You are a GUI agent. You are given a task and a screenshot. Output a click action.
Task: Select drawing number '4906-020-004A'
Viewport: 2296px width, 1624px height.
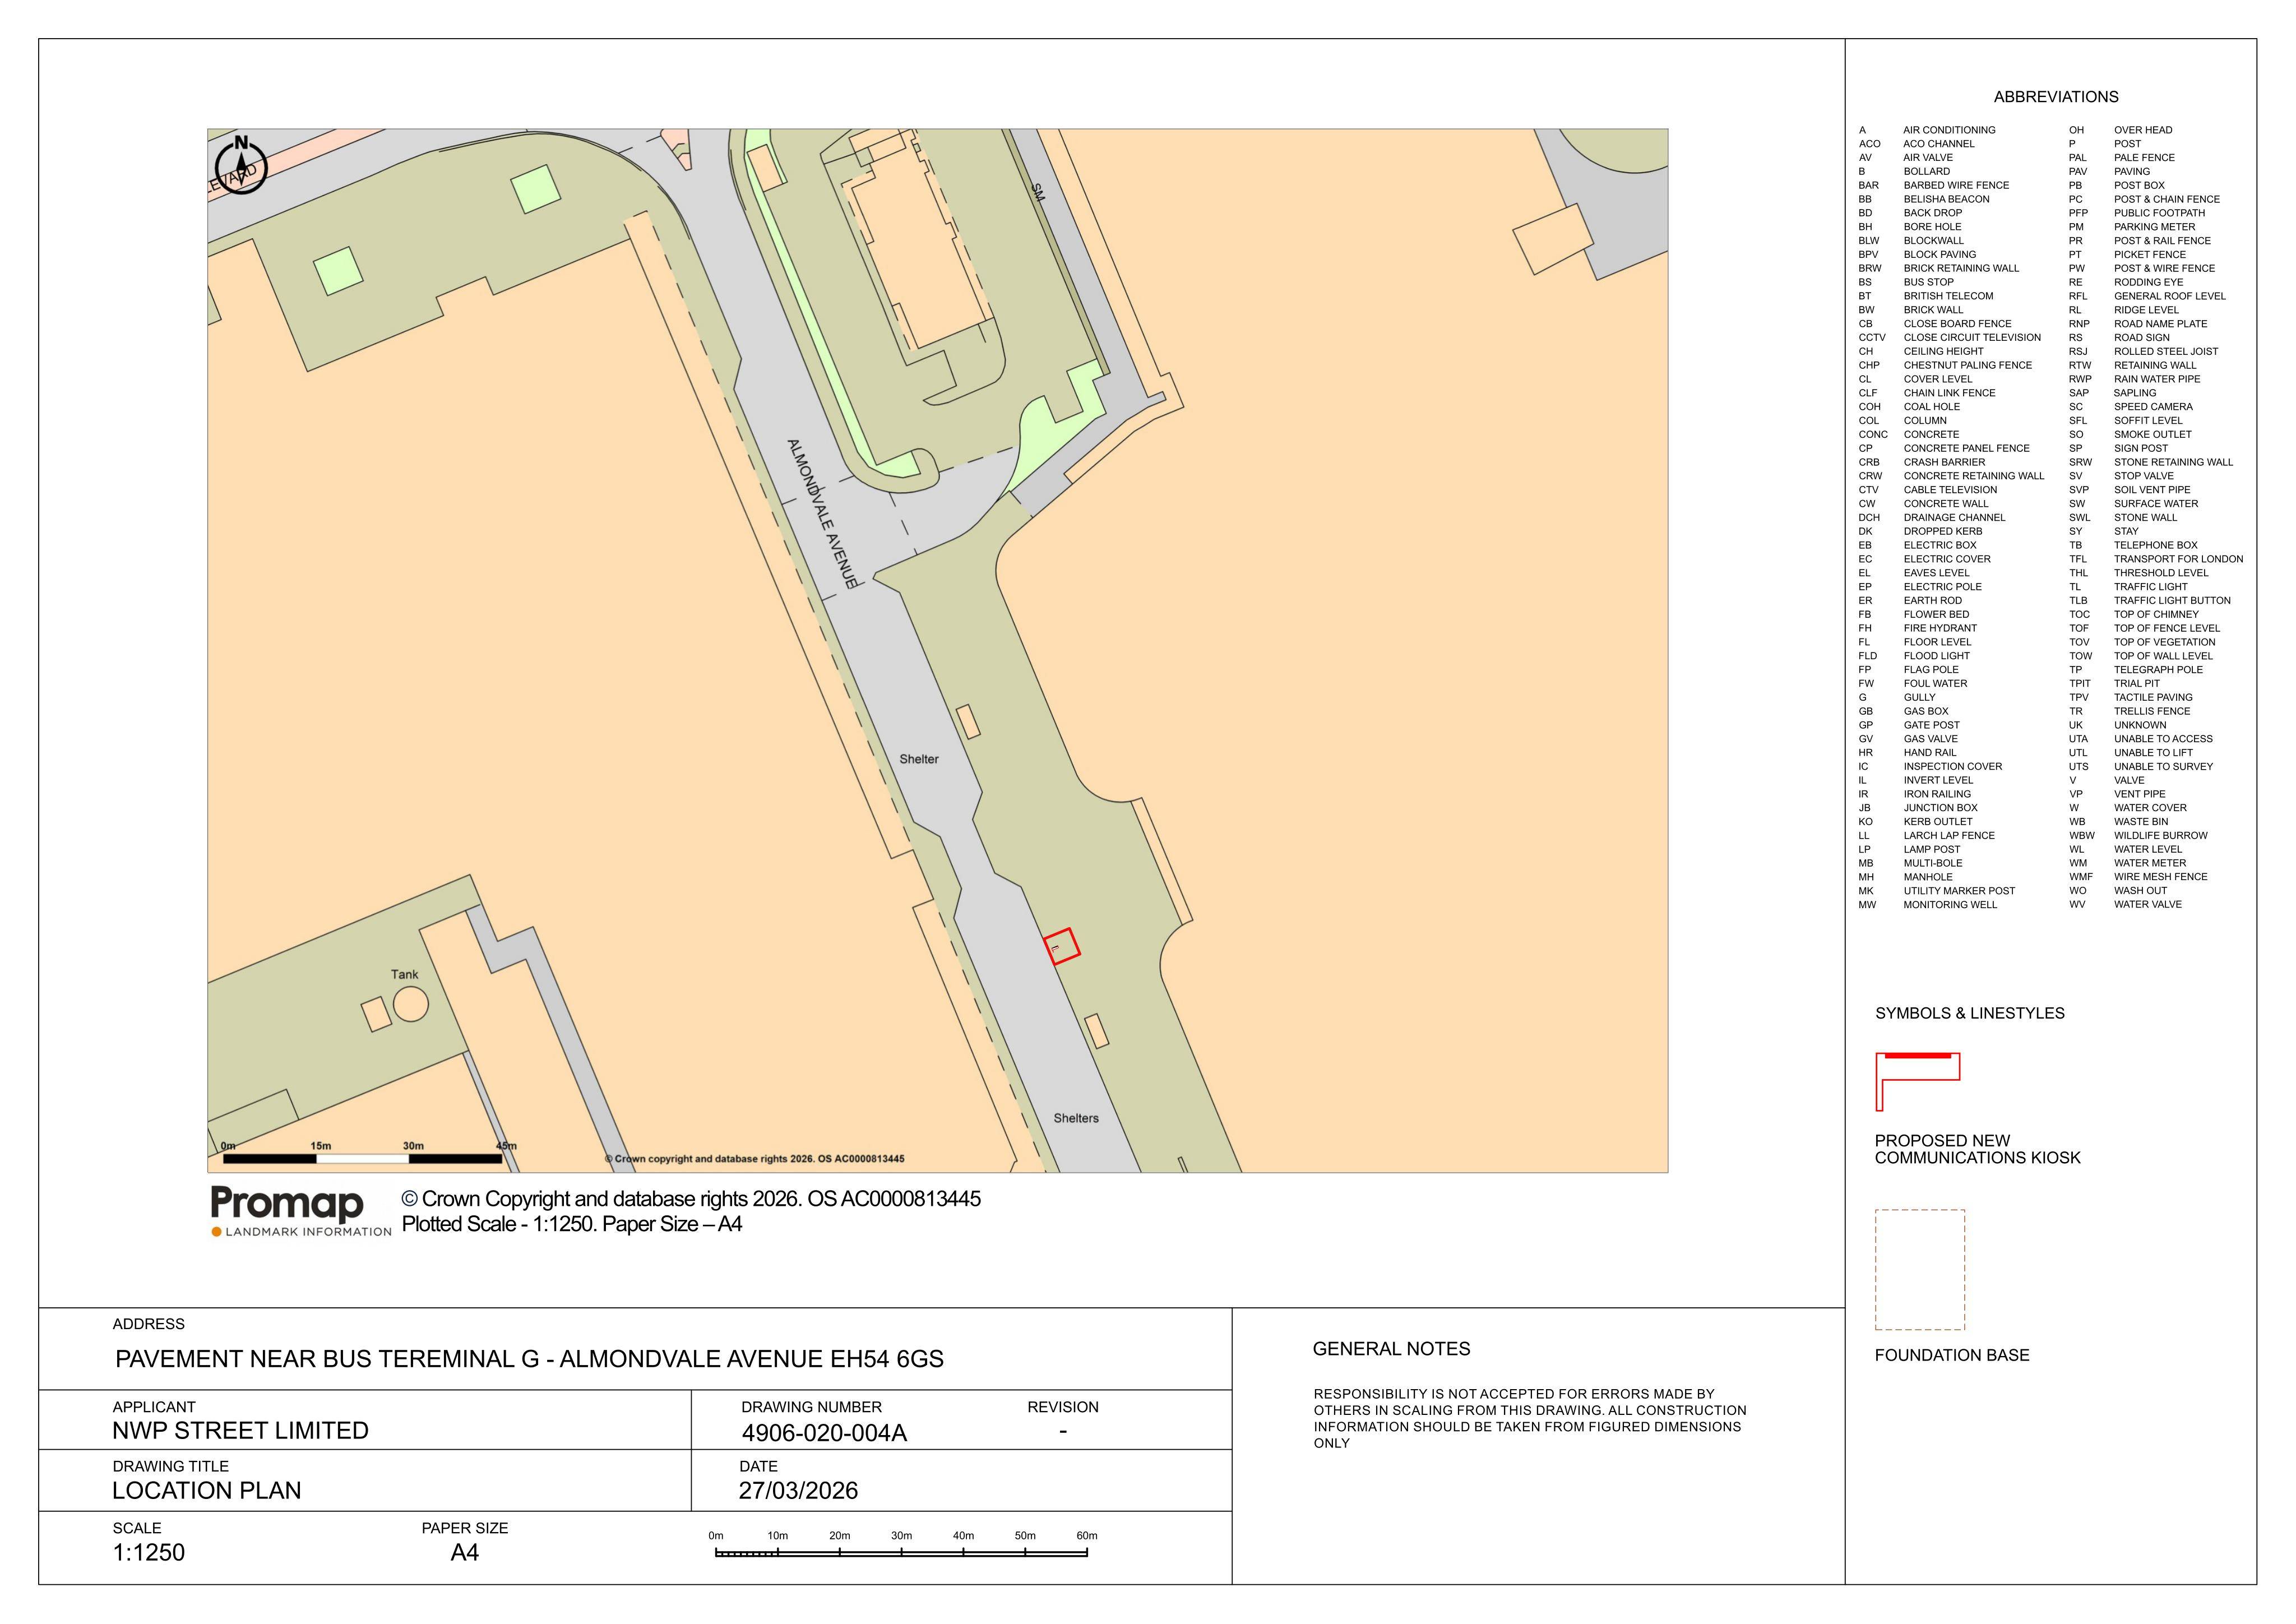pyautogui.click(x=824, y=1432)
